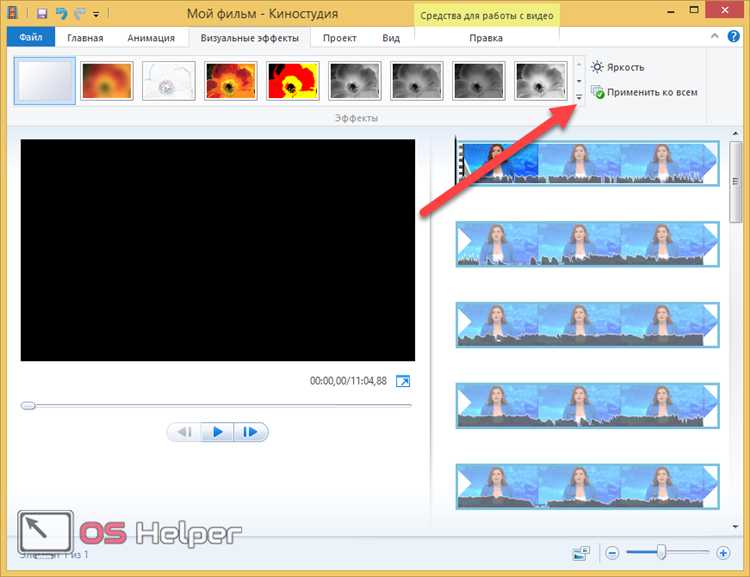
Task: Open the Проект tab
Action: 340,38
